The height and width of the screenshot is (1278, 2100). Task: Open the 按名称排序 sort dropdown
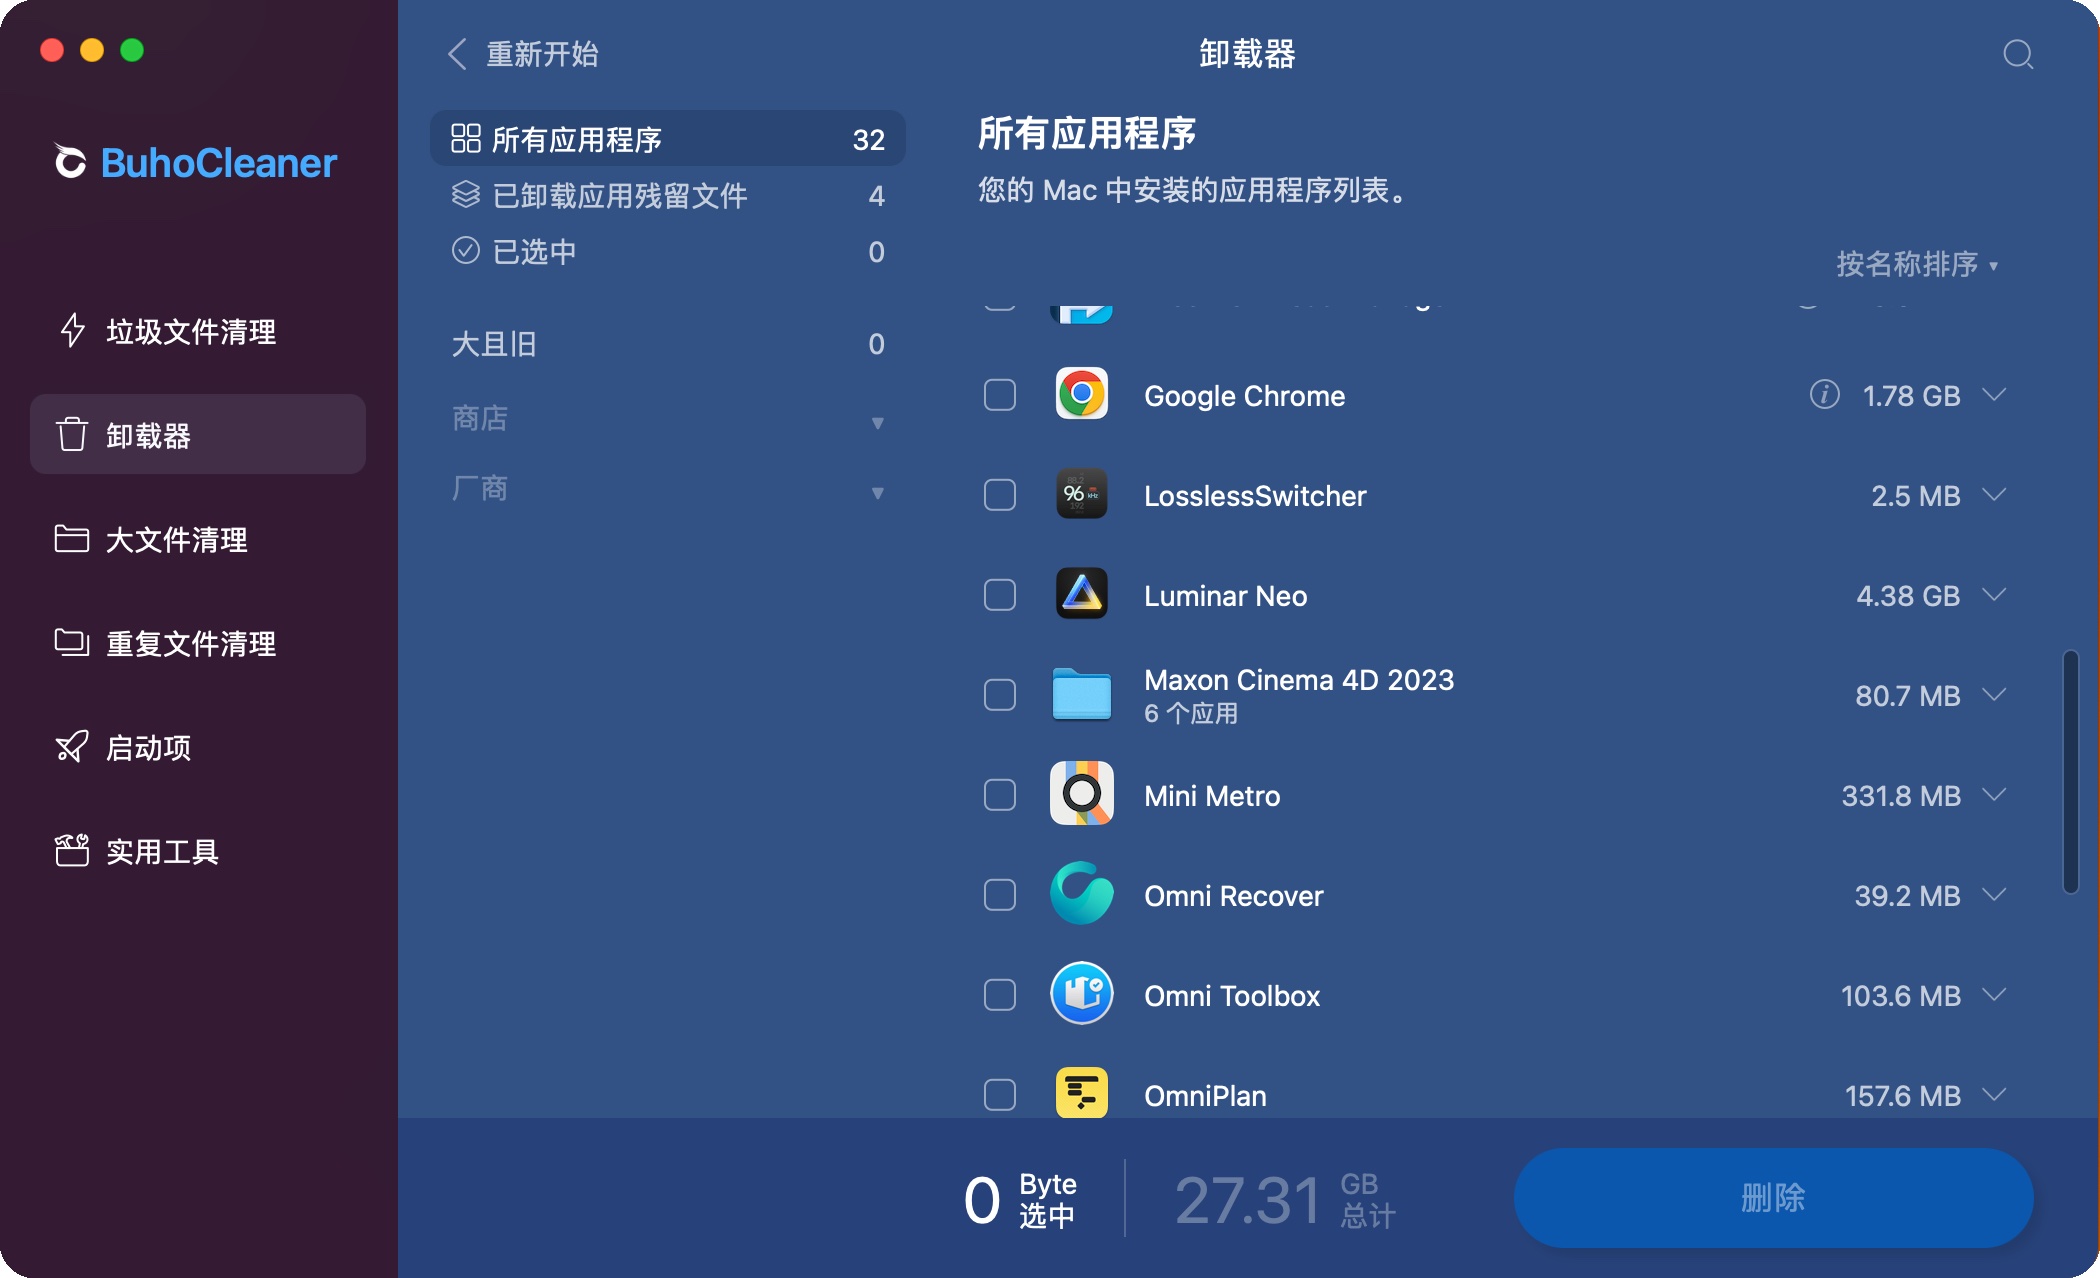[1916, 264]
